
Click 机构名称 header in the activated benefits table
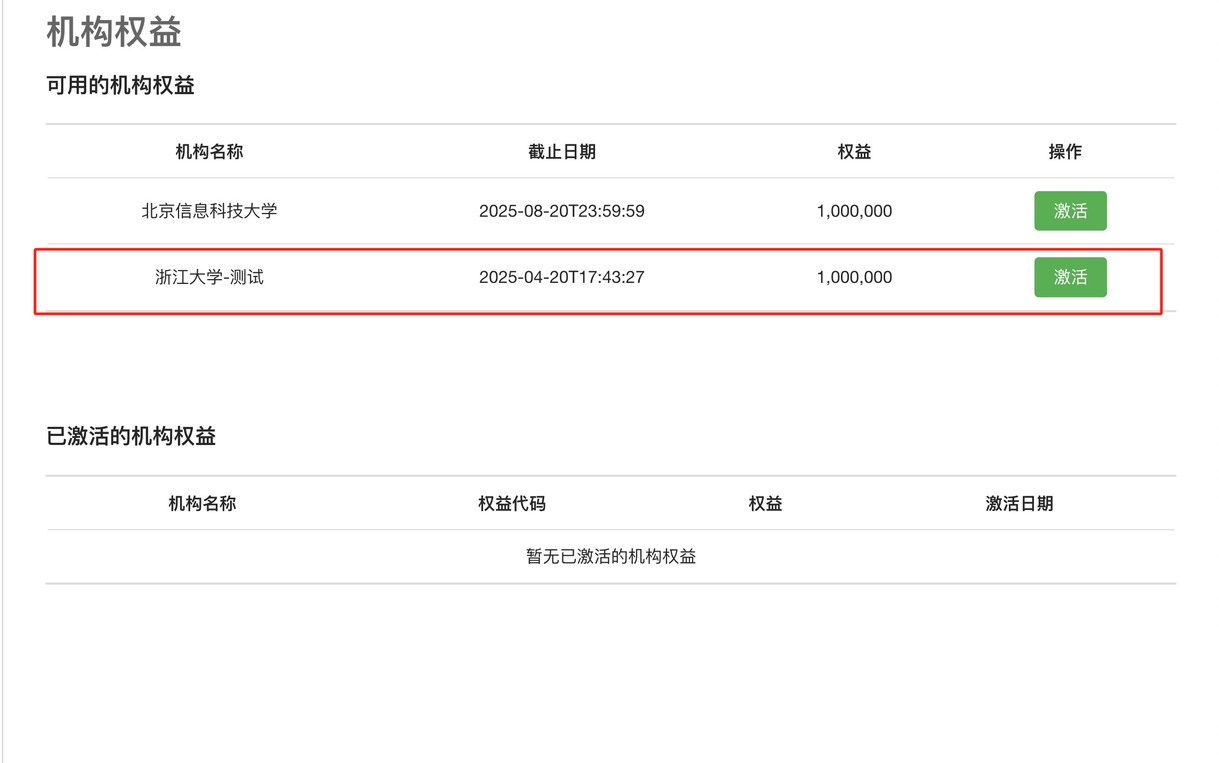tap(202, 504)
